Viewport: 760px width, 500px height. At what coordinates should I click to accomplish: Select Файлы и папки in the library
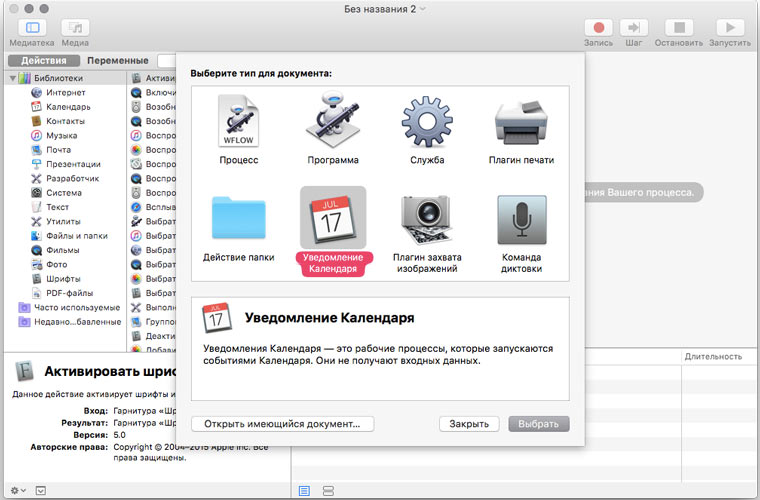coord(65,236)
